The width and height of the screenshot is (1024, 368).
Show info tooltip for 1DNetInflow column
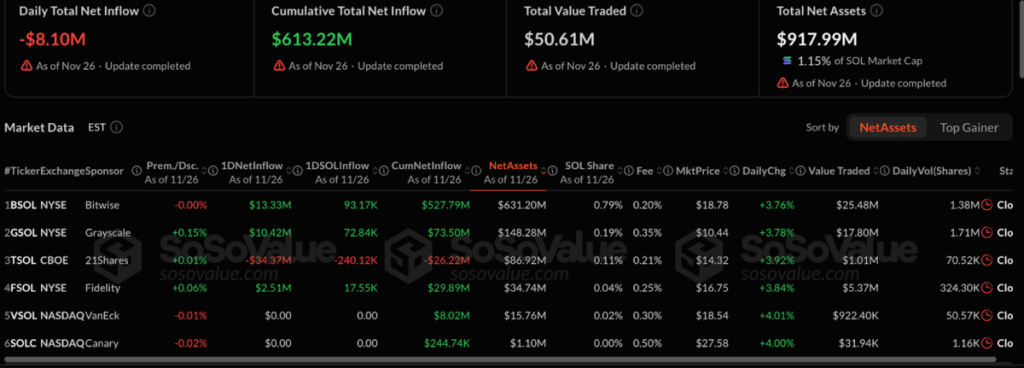click(x=213, y=171)
